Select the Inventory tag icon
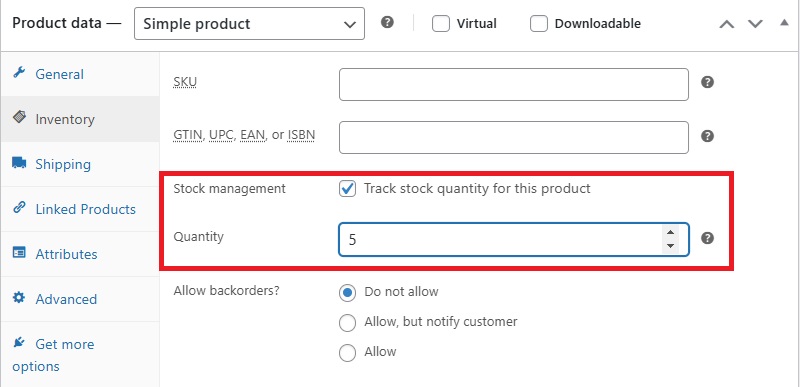 19,117
